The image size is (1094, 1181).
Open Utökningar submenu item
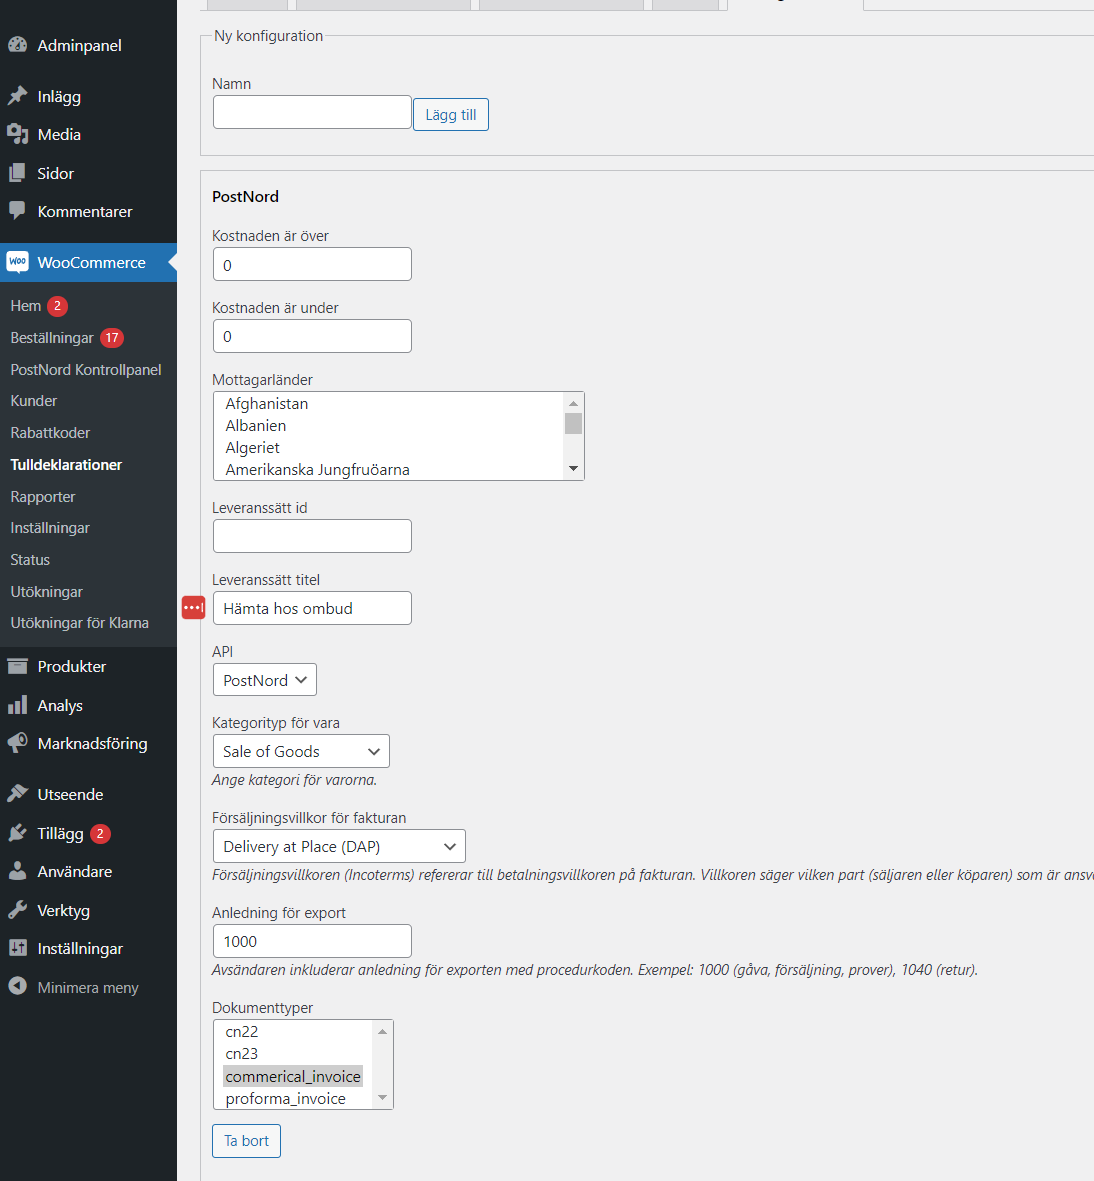tap(47, 592)
